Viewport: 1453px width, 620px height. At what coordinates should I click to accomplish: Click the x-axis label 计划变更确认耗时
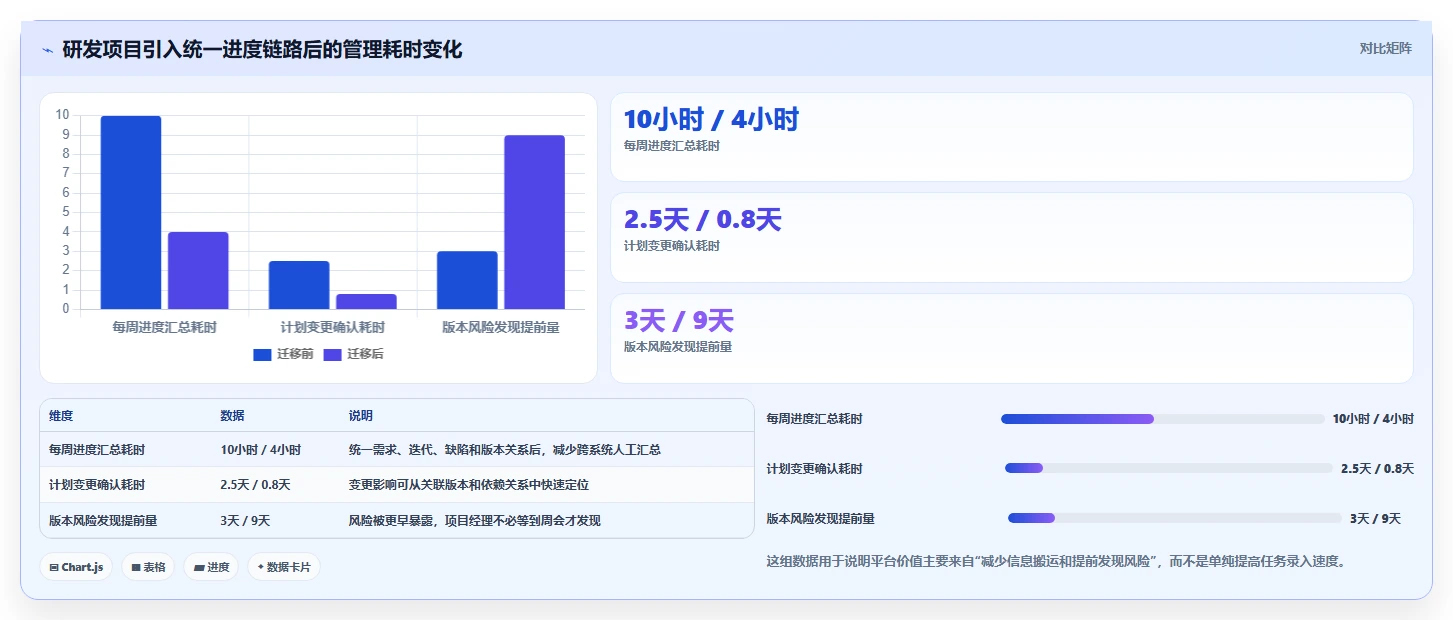pos(332,326)
